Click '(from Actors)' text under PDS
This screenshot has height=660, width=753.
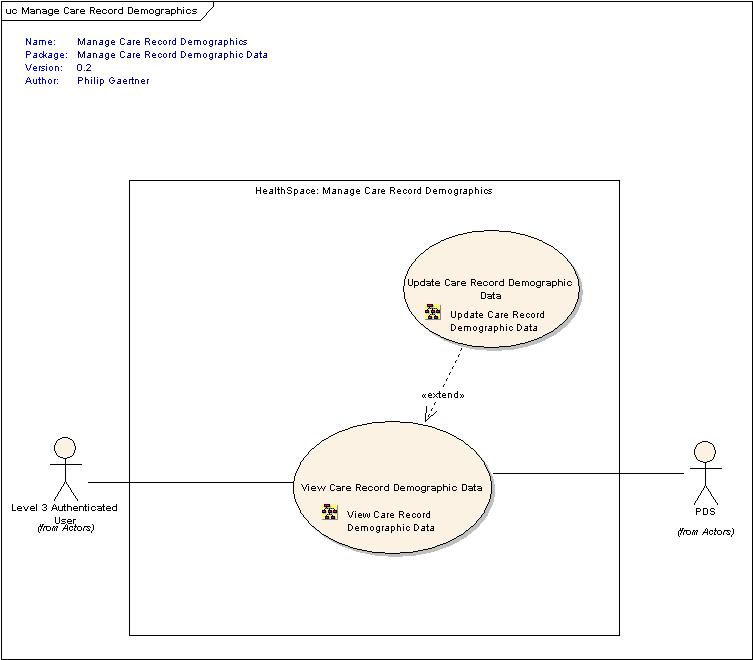[705, 532]
